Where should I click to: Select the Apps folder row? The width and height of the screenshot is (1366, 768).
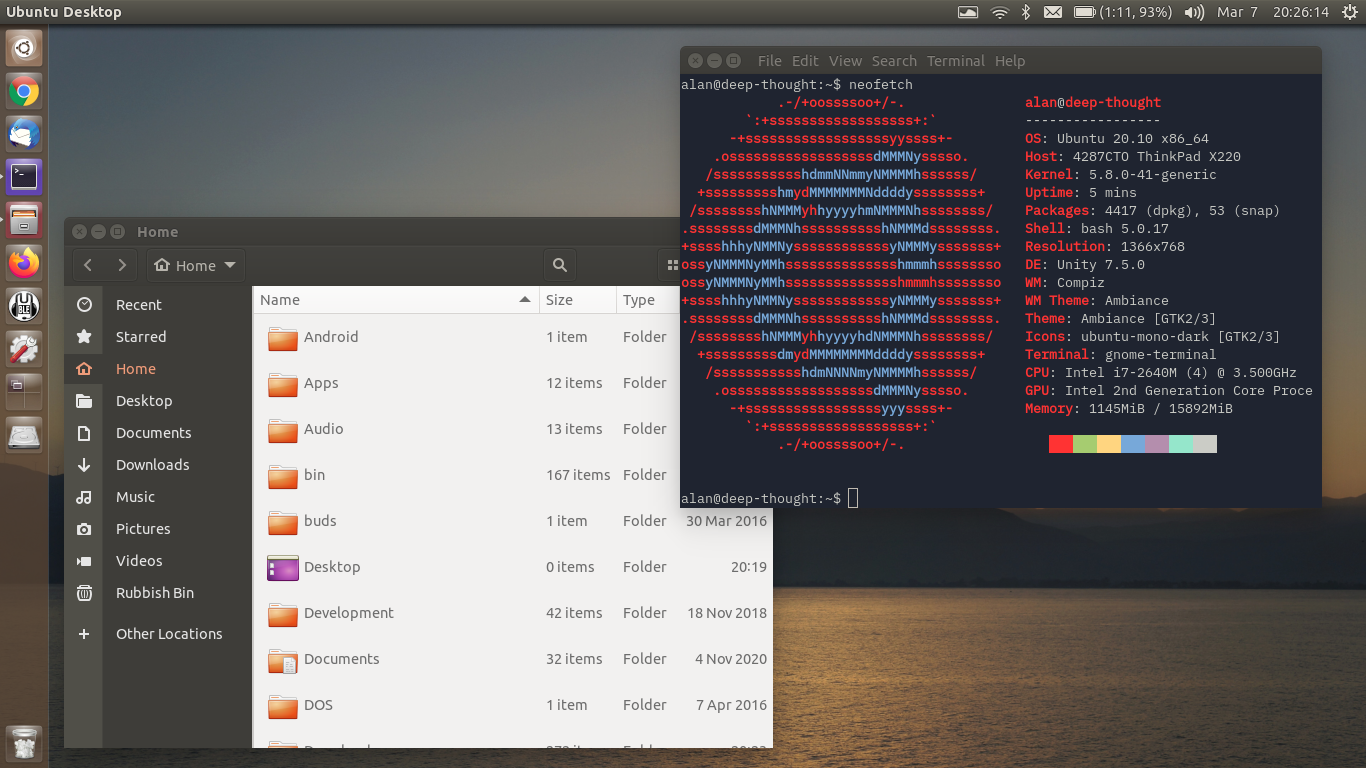(x=513, y=383)
